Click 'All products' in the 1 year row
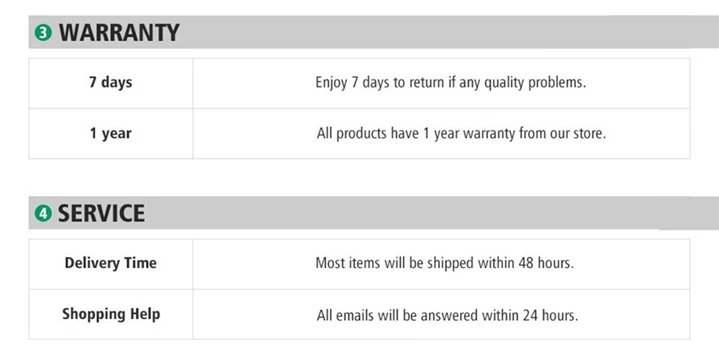Image resolution: width=719 pixels, height=363 pixels. (352, 133)
